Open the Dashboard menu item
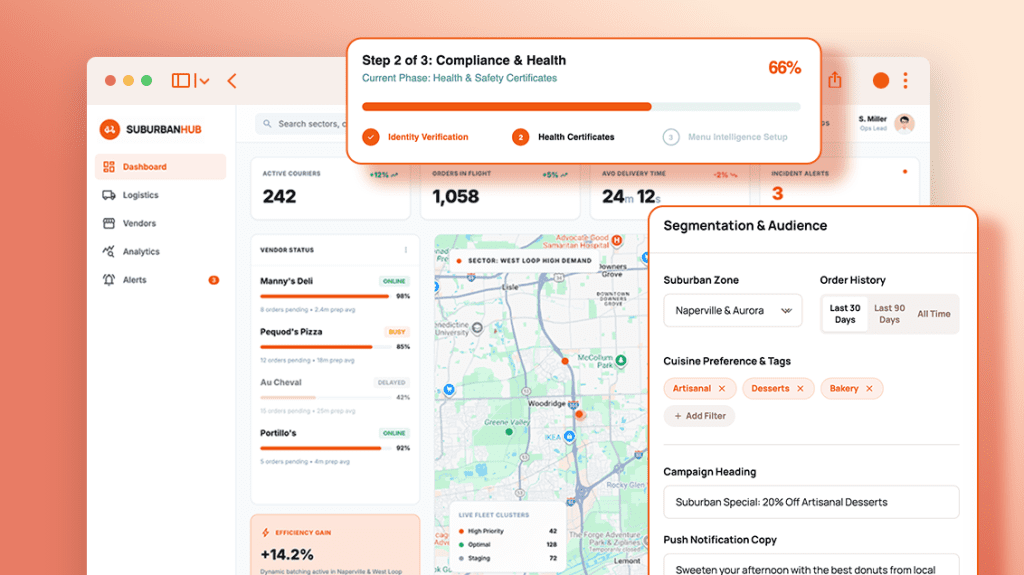Screen dimensions: 1024x575 coord(145,167)
